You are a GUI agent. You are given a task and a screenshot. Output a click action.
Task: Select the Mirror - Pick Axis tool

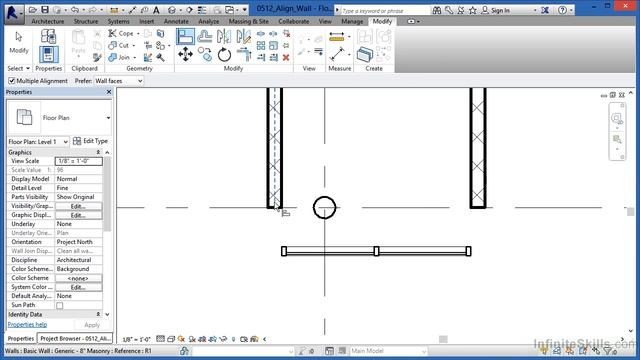tap(224, 37)
